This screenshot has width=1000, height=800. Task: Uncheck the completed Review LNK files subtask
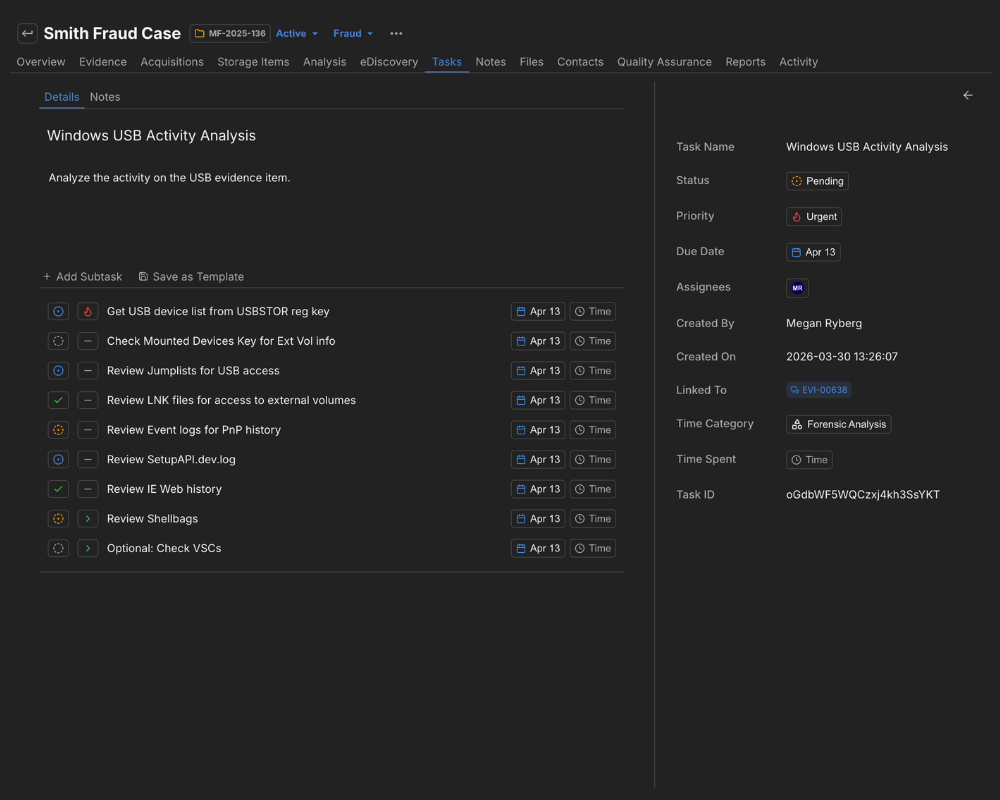point(58,400)
